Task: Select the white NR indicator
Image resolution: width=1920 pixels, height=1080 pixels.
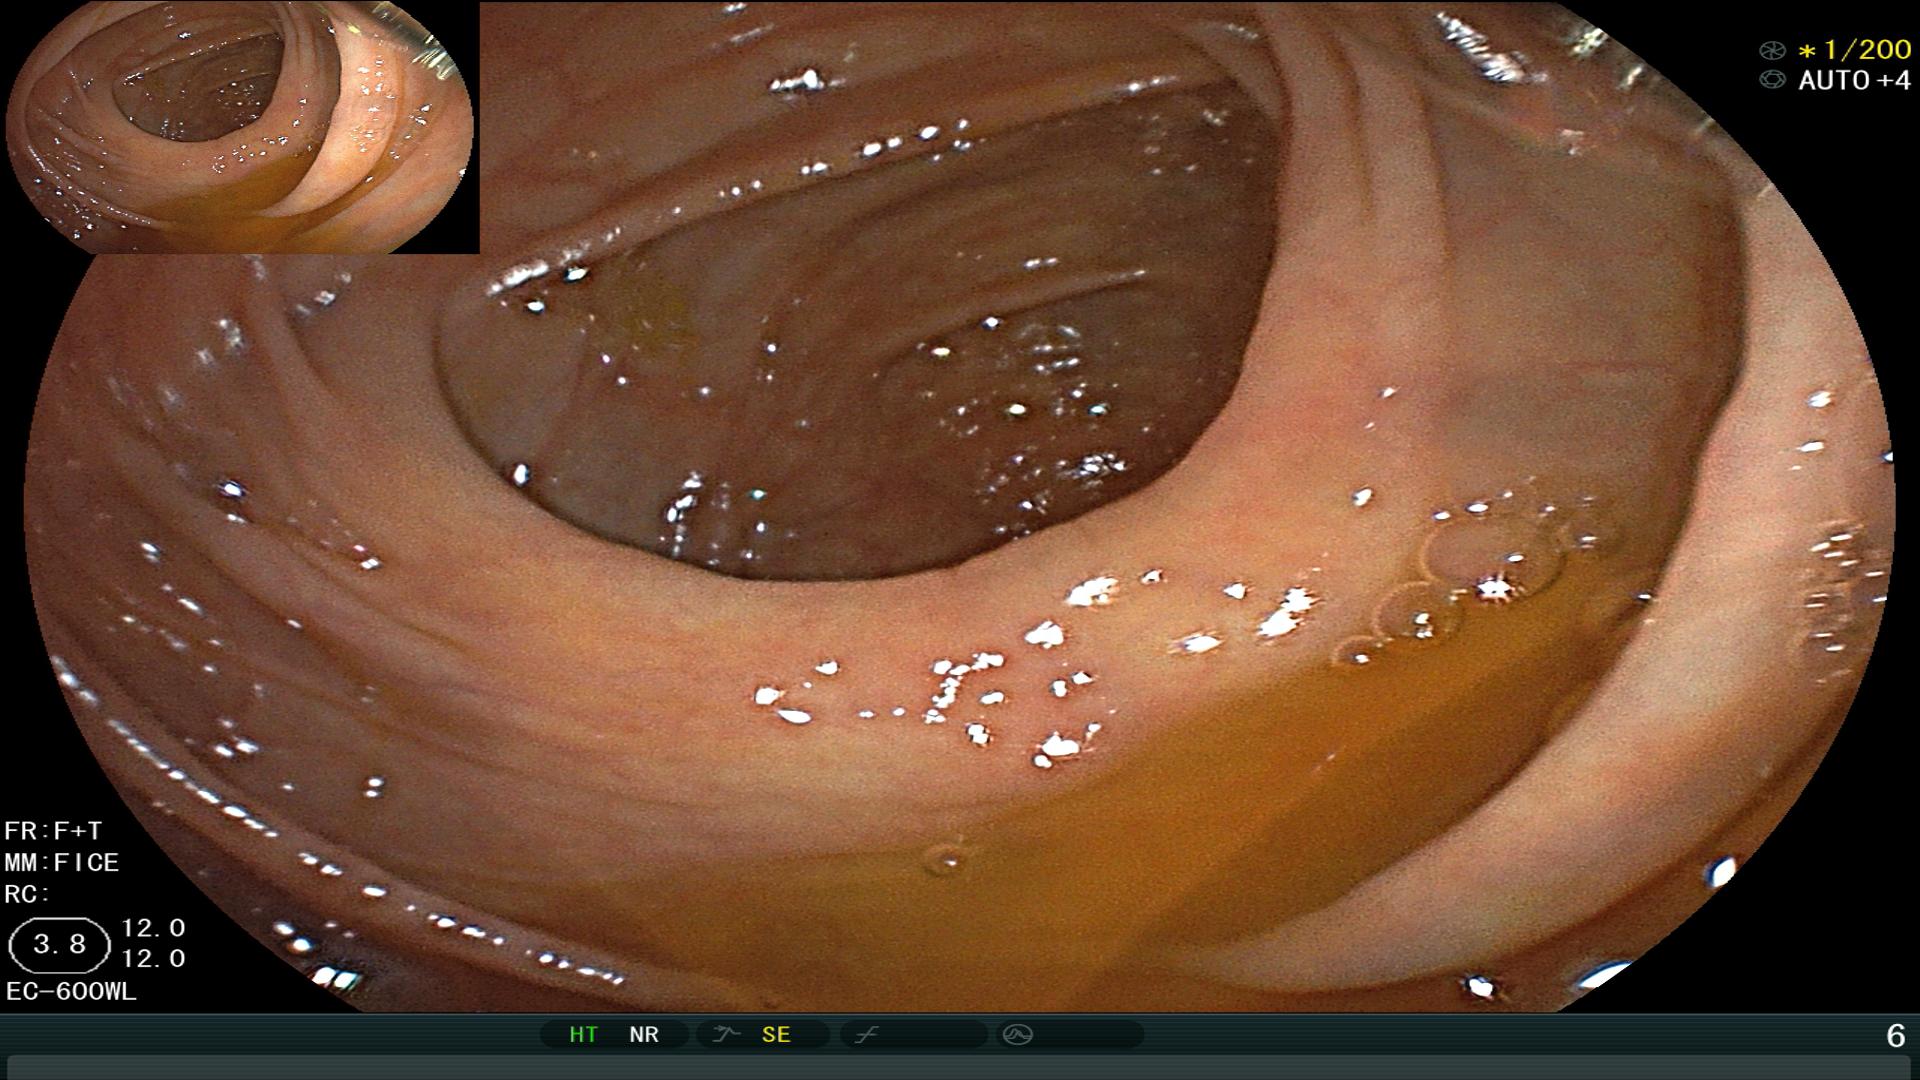Action: (x=644, y=1035)
